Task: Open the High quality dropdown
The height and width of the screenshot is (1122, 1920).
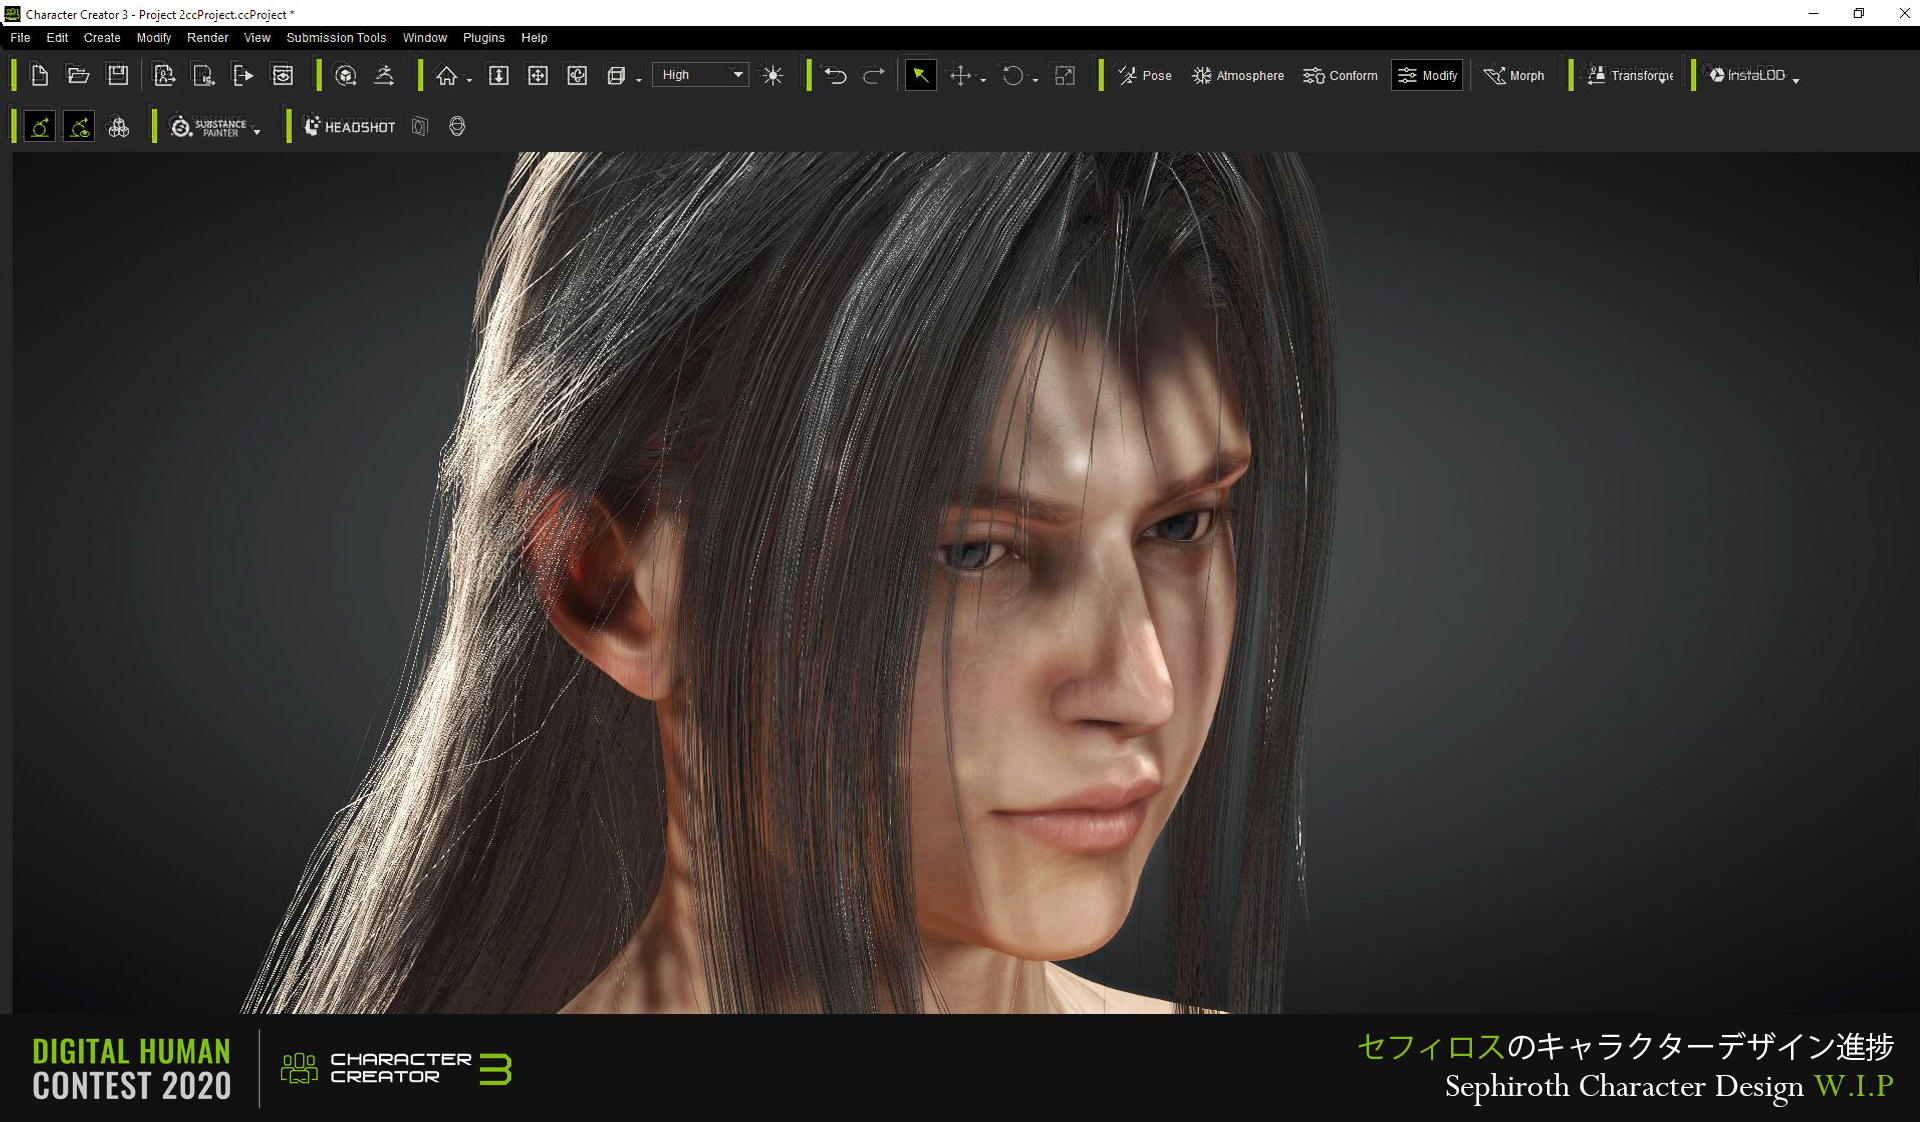Action: pos(700,75)
